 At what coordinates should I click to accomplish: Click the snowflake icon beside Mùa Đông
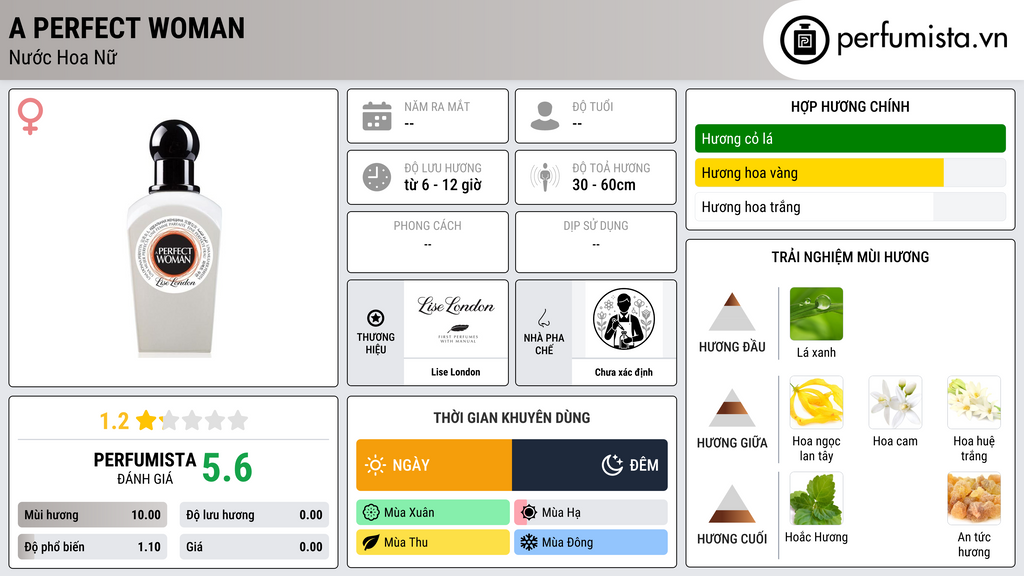[529, 542]
